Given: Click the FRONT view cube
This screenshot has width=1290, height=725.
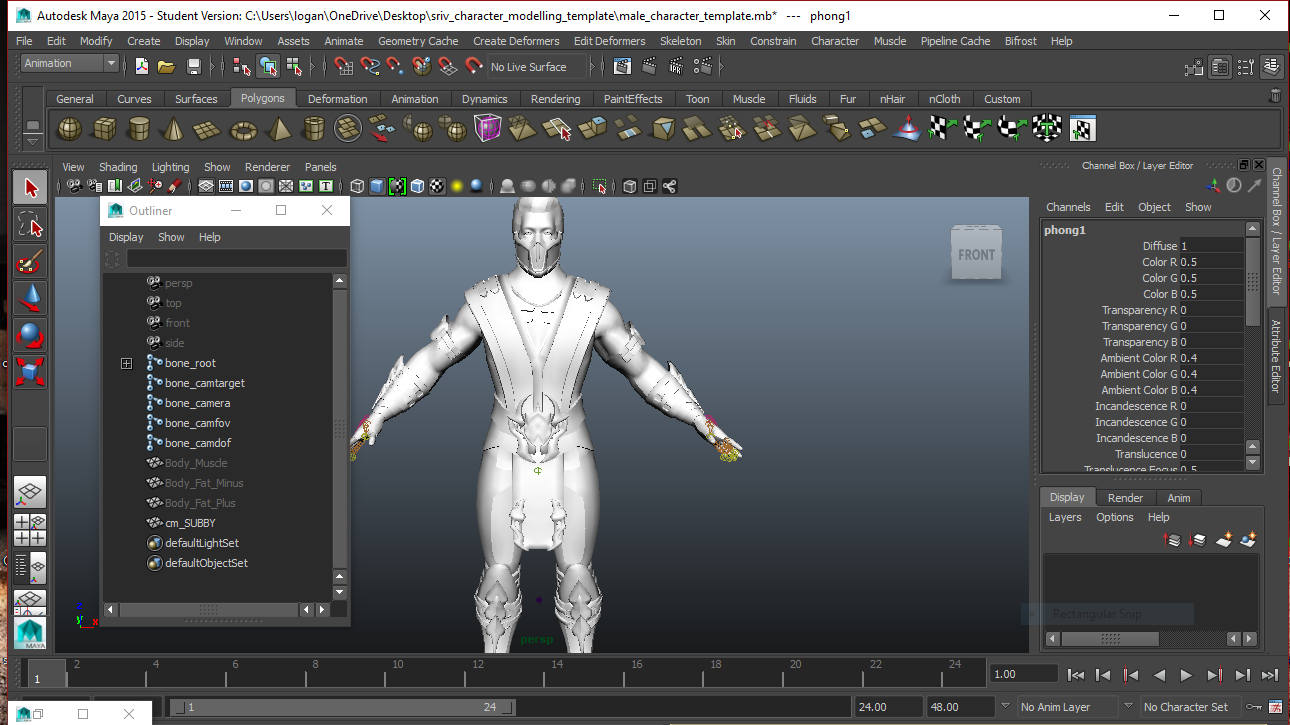Looking at the screenshot, I should pos(975,255).
